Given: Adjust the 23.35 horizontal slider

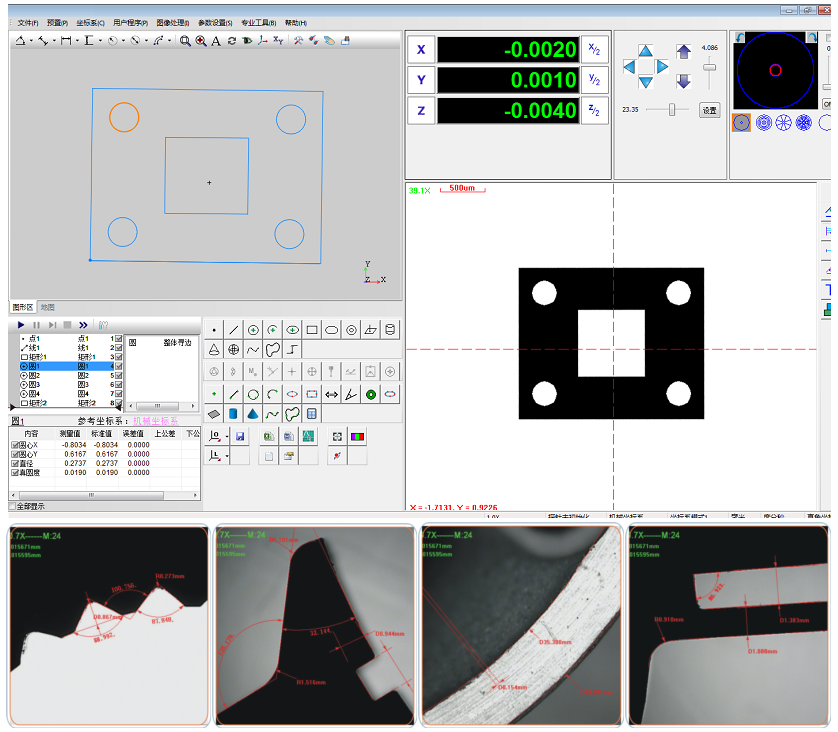Looking at the screenshot, I should 672,110.
